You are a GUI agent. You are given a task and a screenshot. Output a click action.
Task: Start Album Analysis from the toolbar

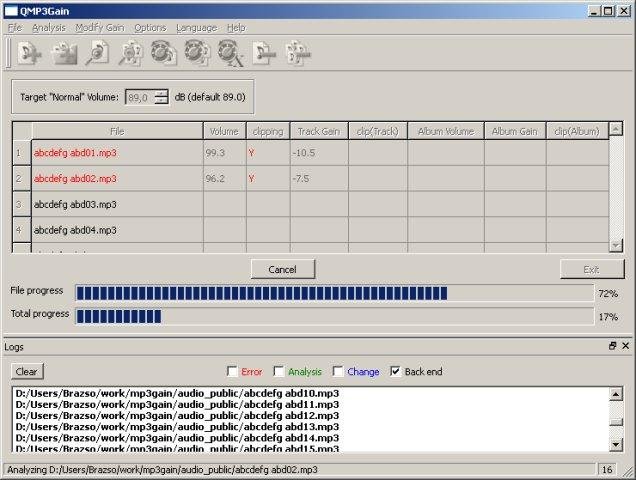[130, 53]
